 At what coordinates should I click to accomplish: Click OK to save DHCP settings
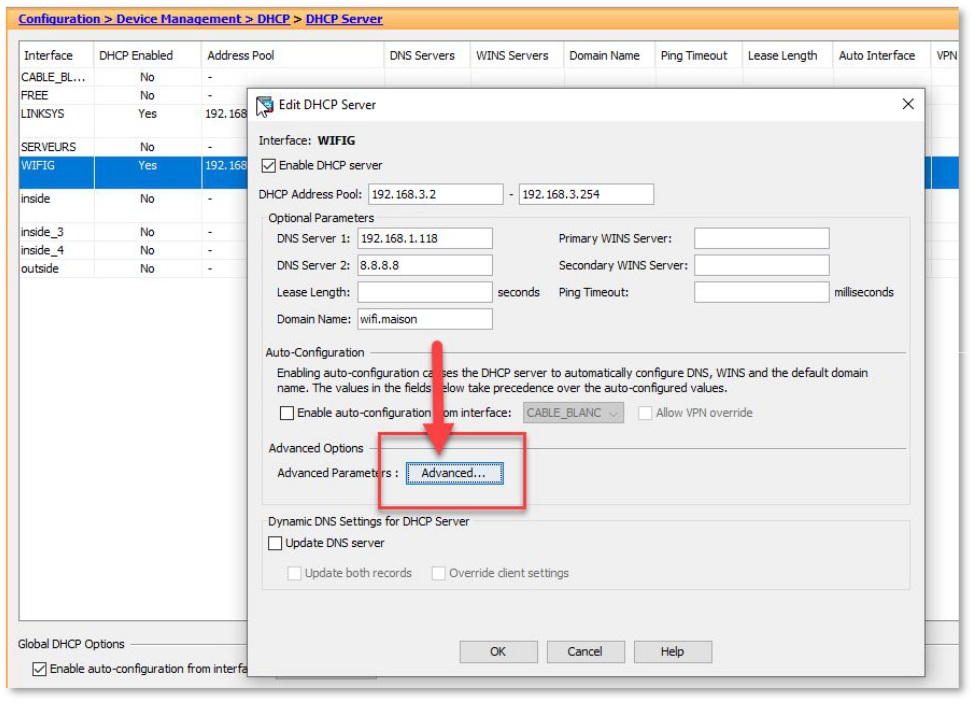click(498, 652)
